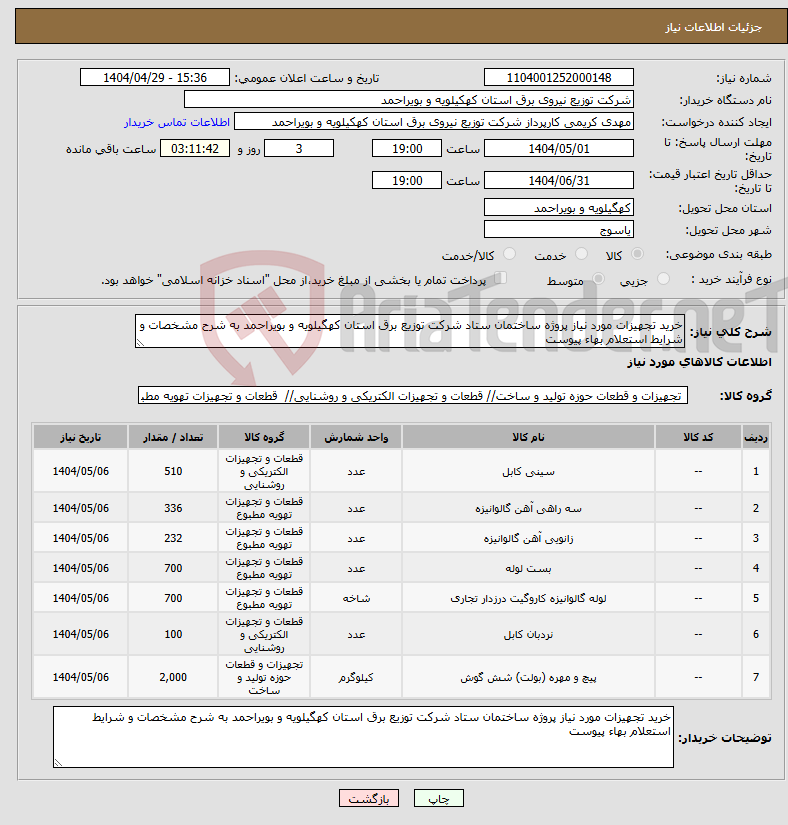Click the اطلاعات کالاهای مورد نیاز section heading
This screenshot has height=825, width=788.
coord(699,362)
